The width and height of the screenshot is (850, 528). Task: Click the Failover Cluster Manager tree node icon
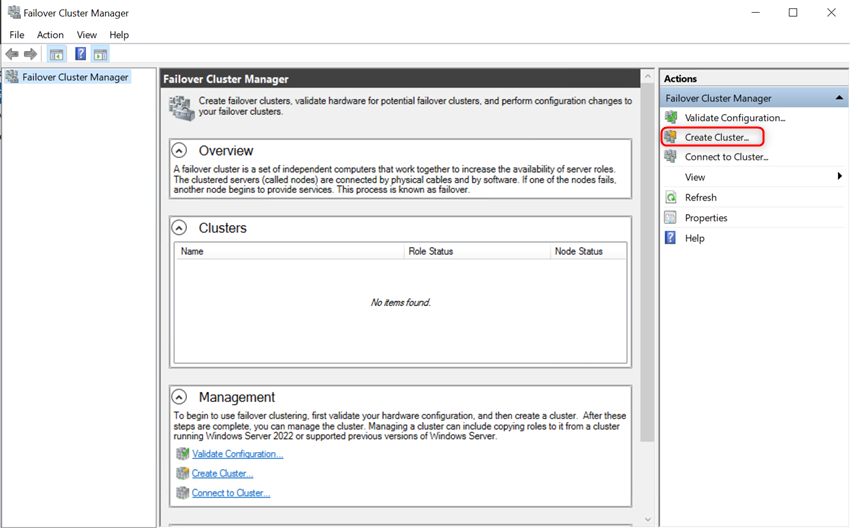coord(12,77)
